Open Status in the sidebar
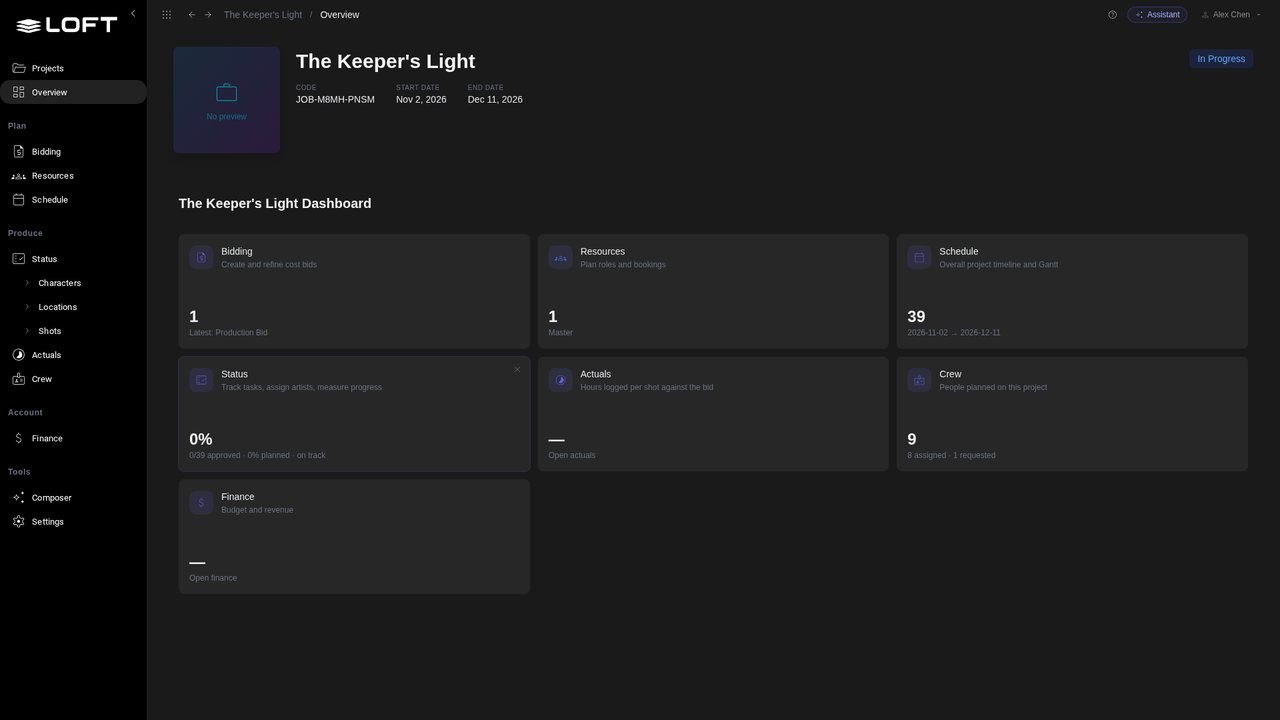 click(x=73, y=259)
